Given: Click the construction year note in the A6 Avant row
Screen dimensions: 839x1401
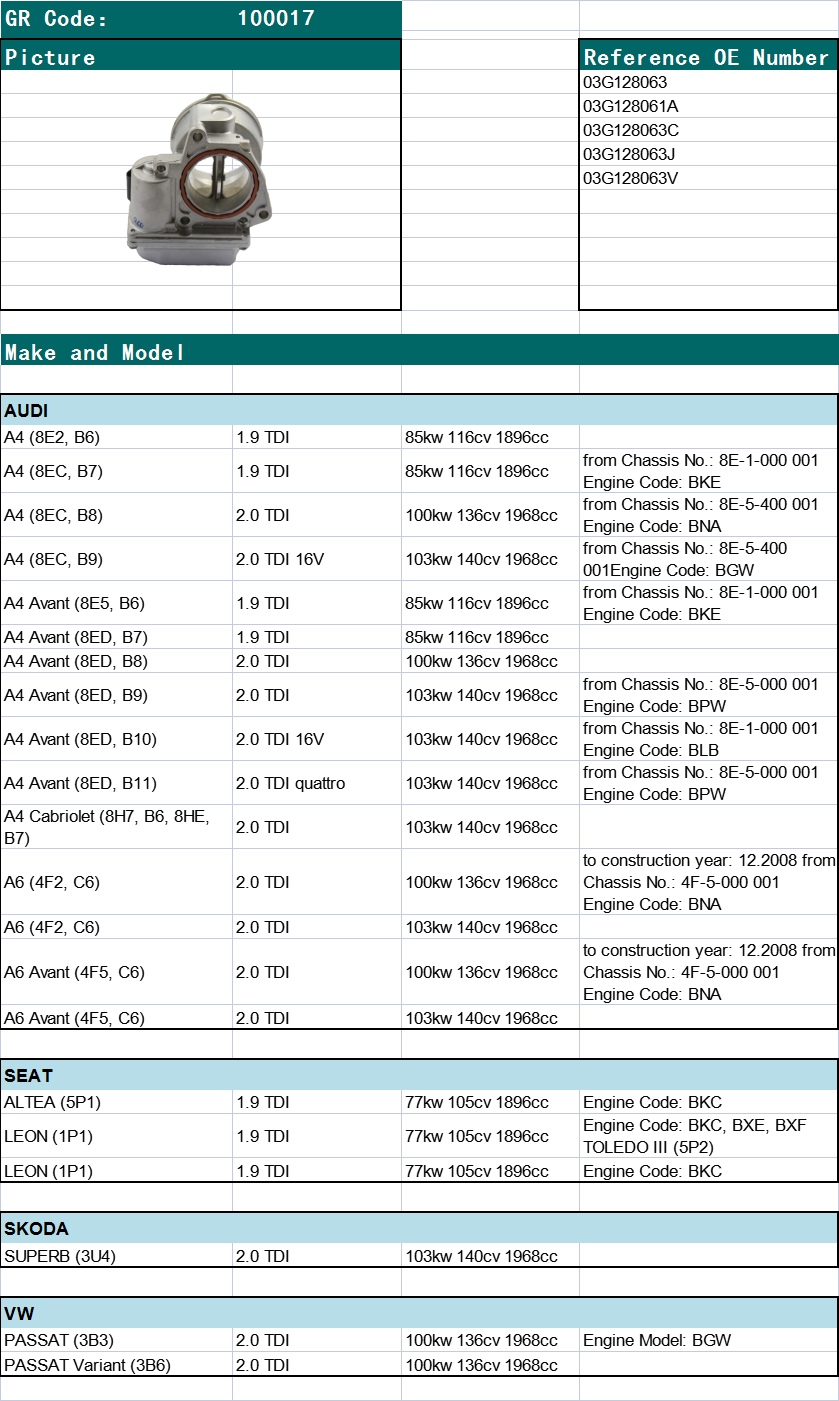Looking at the screenshot, I should 708,972.
